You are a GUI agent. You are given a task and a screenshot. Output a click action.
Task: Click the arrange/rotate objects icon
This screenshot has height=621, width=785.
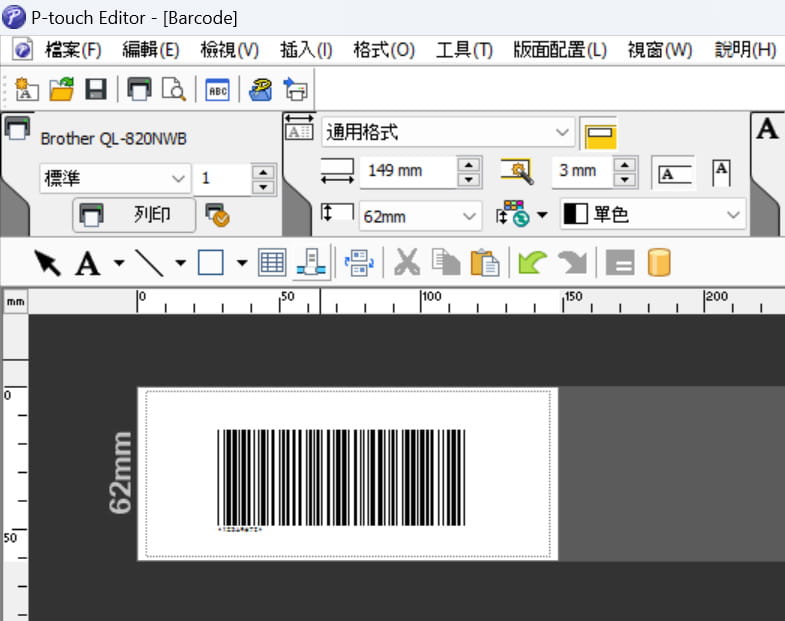point(359,263)
